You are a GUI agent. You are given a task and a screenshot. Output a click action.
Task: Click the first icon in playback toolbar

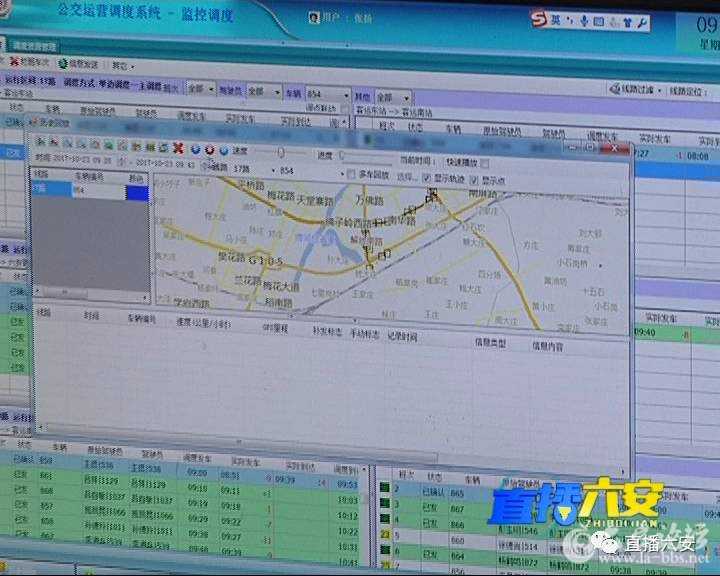click(40, 143)
